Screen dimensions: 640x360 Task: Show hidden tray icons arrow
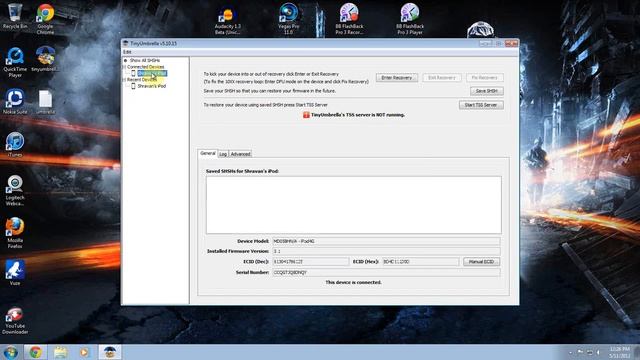570,352
